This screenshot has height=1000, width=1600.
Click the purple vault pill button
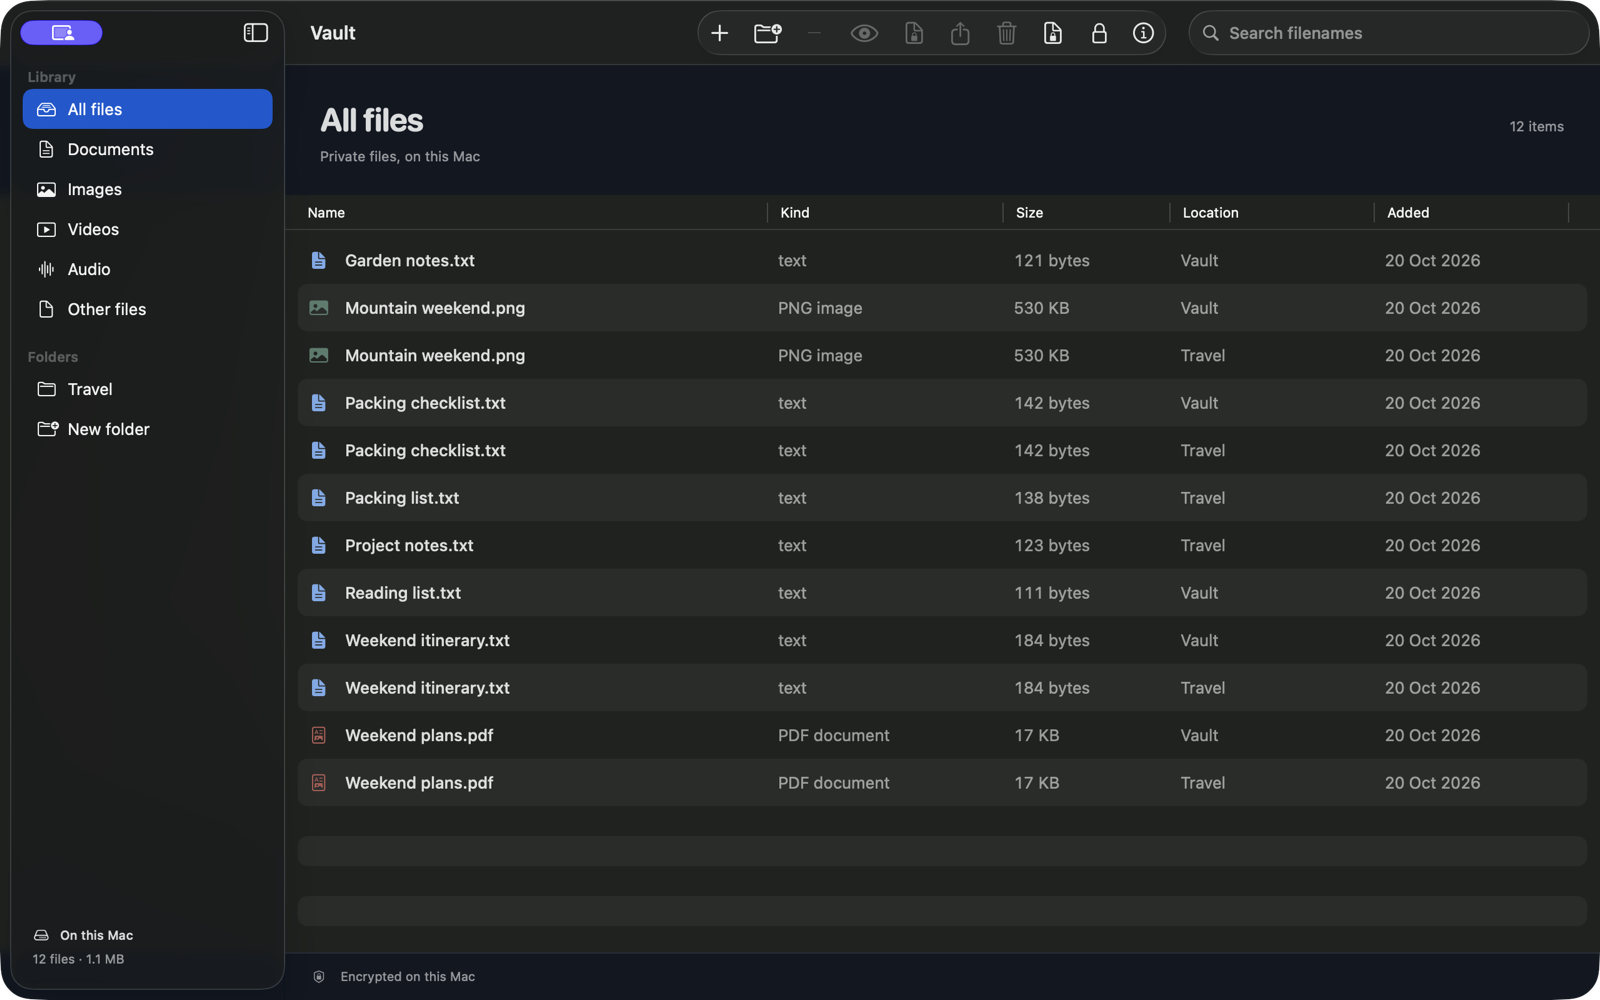click(x=62, y=33)
